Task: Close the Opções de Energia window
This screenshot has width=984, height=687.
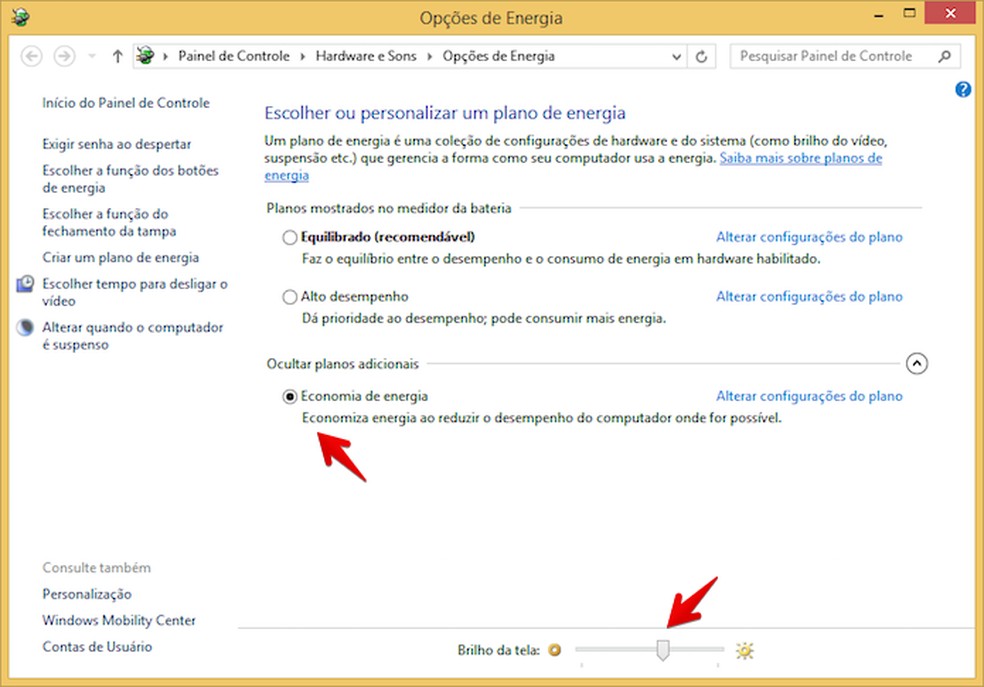Action: (x=950, y=13)
